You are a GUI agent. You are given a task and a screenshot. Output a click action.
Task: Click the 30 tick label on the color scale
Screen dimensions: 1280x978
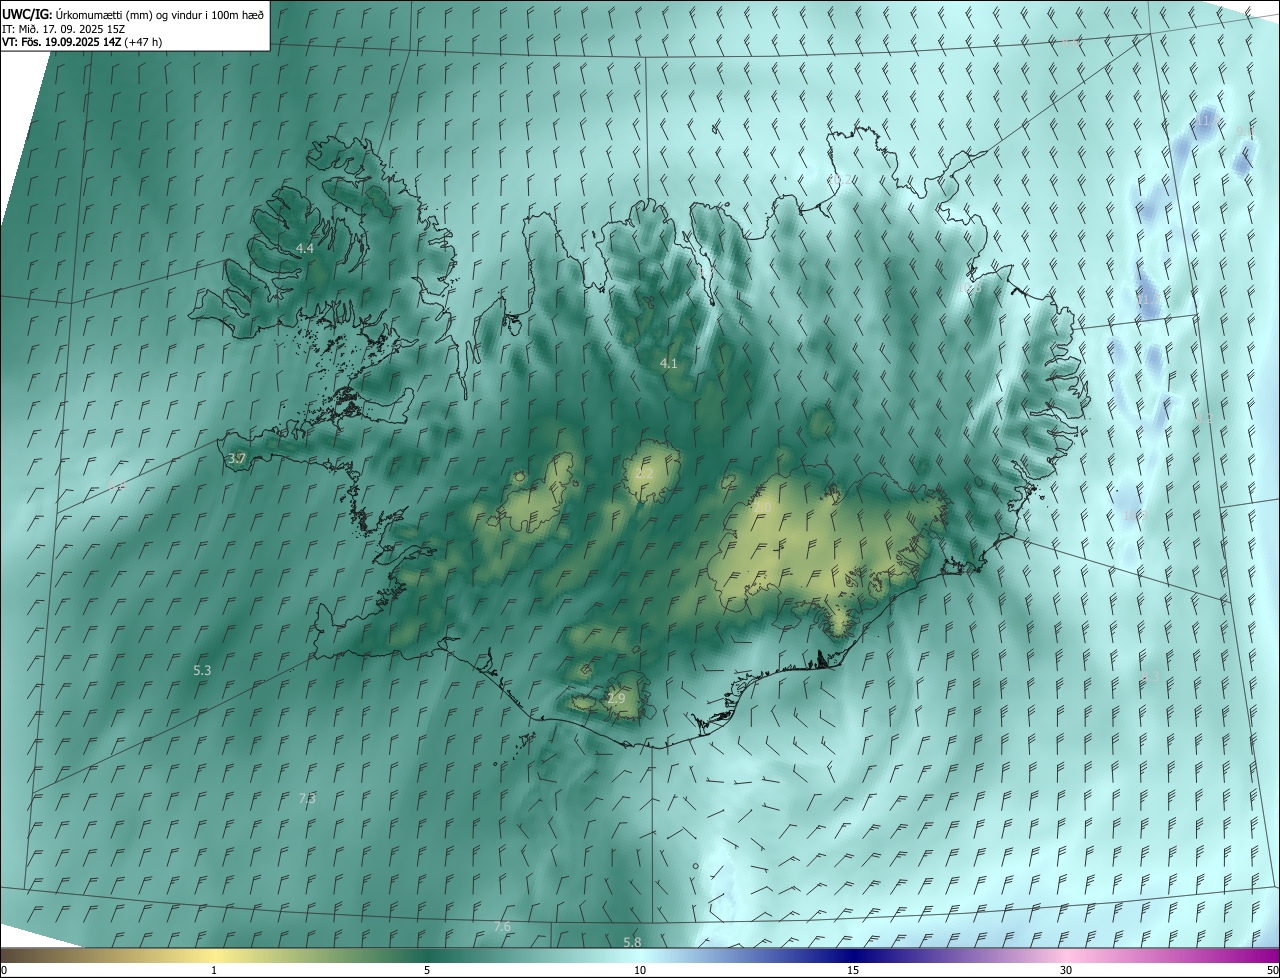[x=1066, y=970]
